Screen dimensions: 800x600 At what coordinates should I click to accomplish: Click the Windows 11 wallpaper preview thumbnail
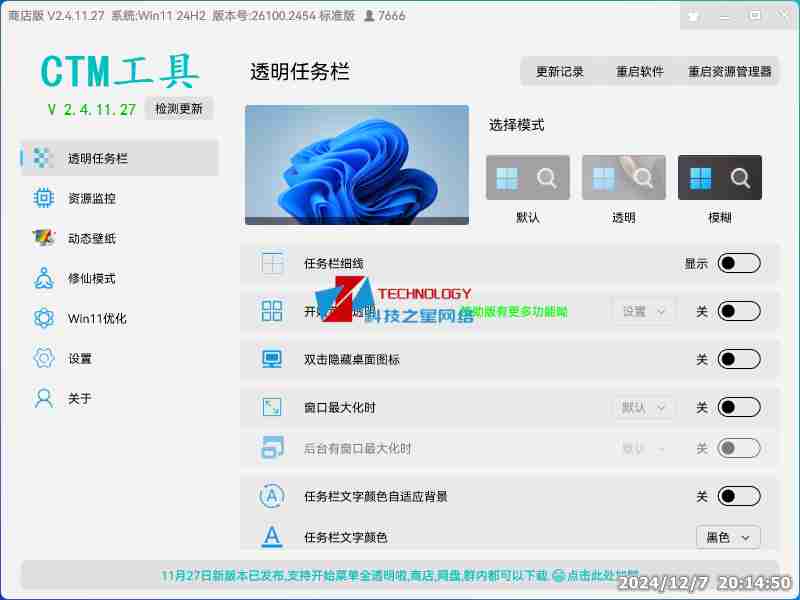[x=357, y=165]
